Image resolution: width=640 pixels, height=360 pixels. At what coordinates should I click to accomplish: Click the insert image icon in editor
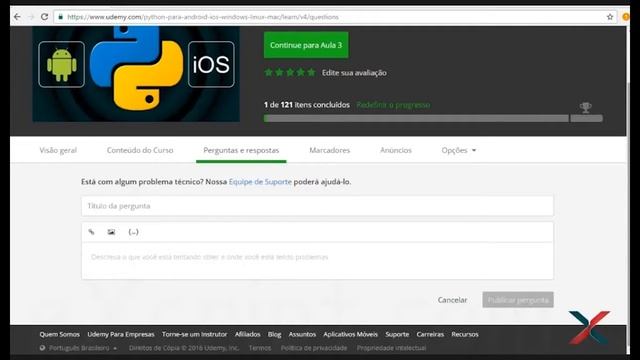(111, 232)
